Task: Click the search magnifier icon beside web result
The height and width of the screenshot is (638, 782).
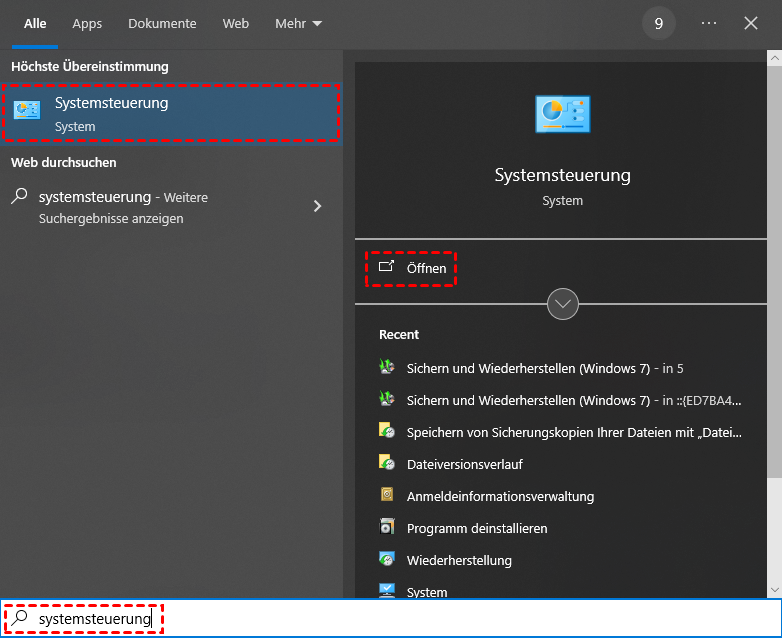Action: (x=19, y=197)
